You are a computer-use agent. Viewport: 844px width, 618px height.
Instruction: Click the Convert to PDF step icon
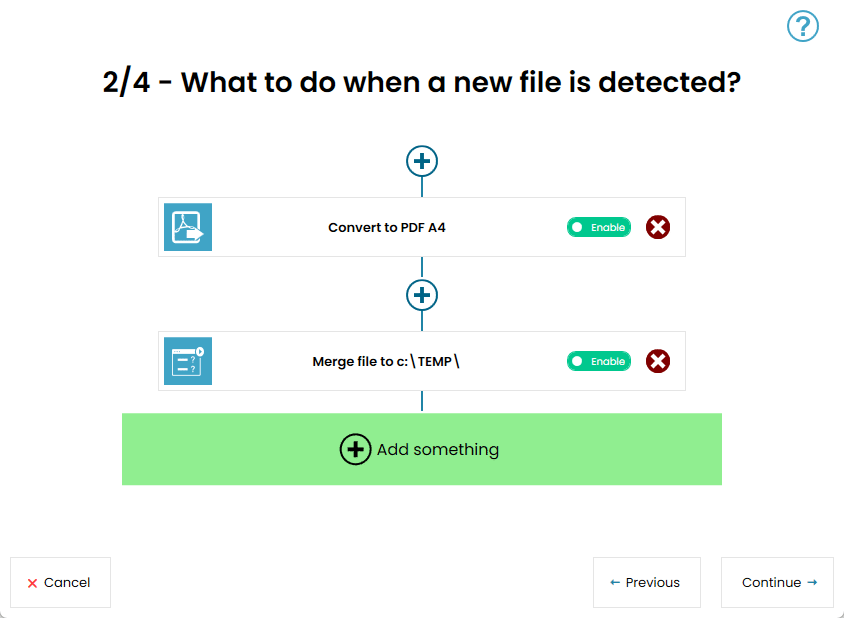click(188, 227)
